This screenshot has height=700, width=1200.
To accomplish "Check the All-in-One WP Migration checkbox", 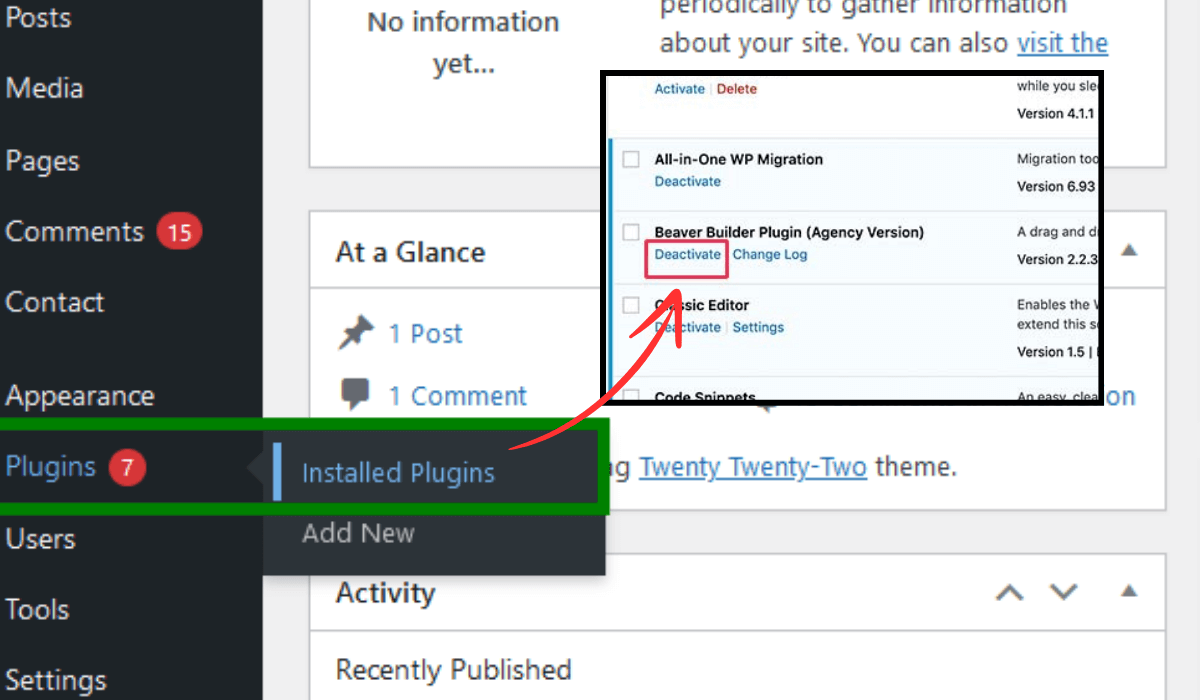I will click(631, 158).
